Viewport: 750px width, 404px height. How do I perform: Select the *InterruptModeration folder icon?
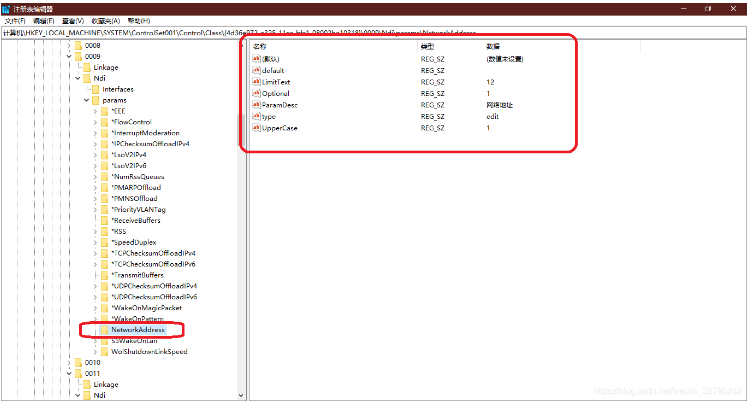104,133
